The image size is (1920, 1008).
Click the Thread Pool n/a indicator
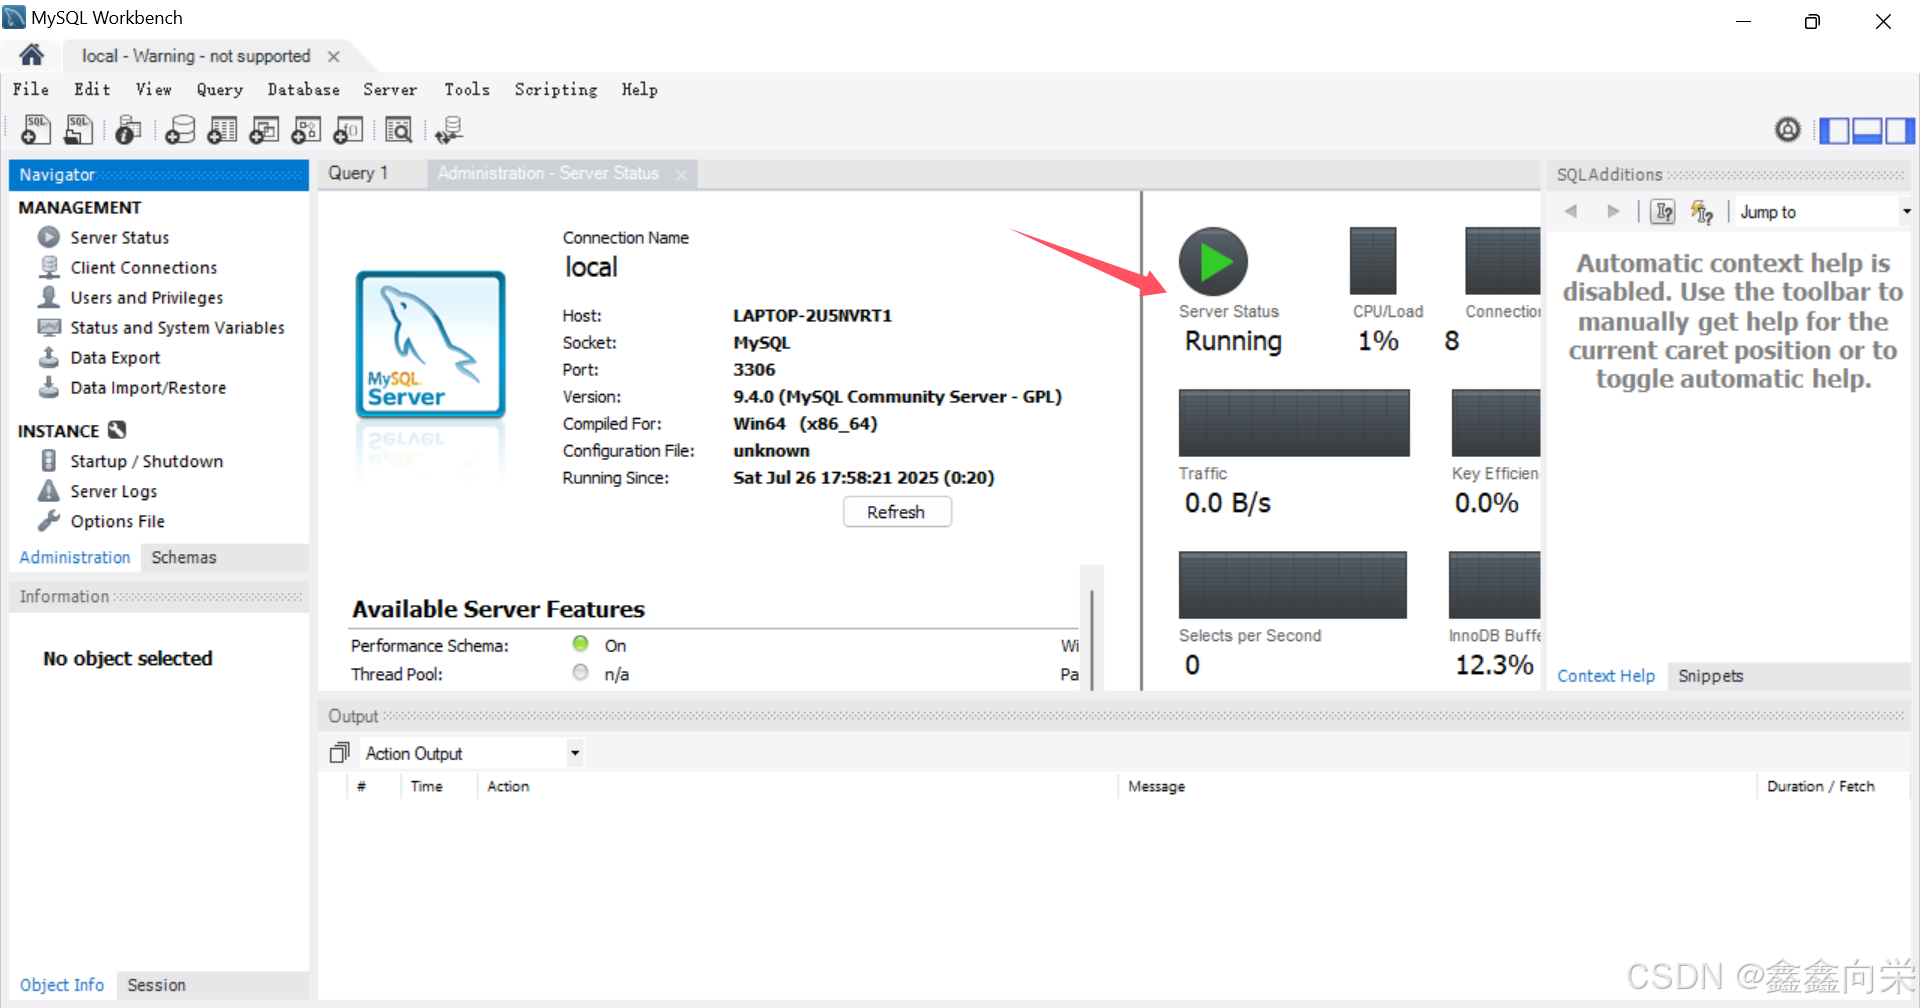[x=580, y=673]
